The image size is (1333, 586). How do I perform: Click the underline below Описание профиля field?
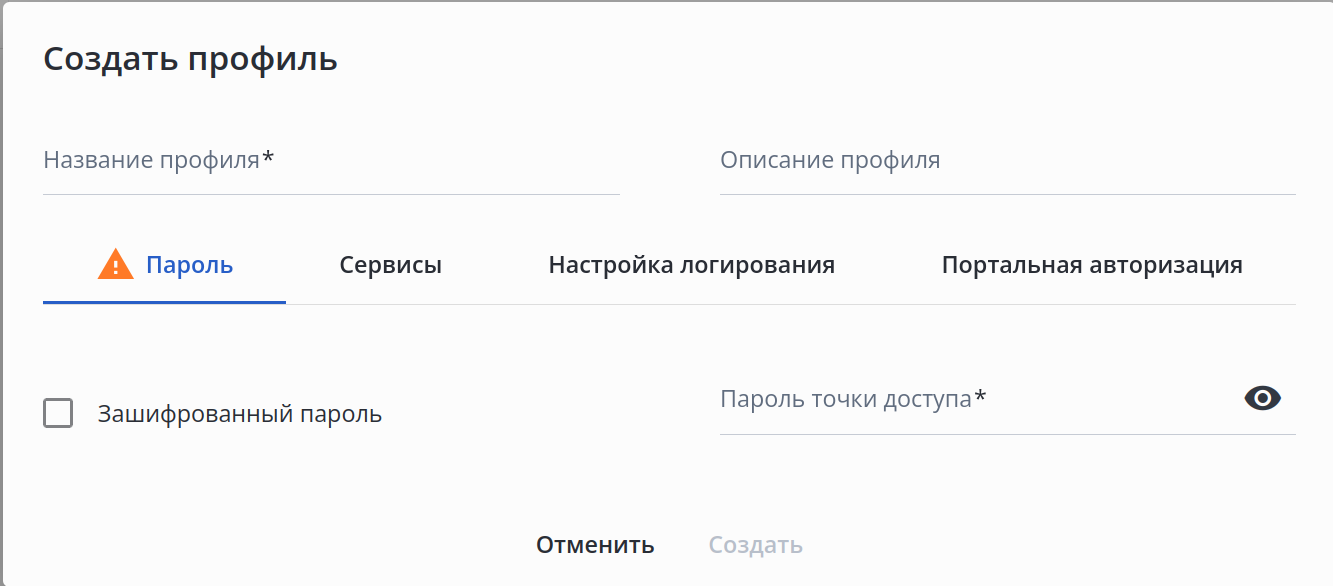coord(1007,194)
